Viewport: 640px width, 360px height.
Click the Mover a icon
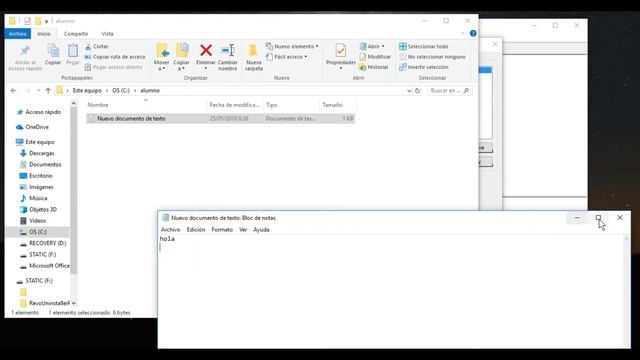coord(162,51)
